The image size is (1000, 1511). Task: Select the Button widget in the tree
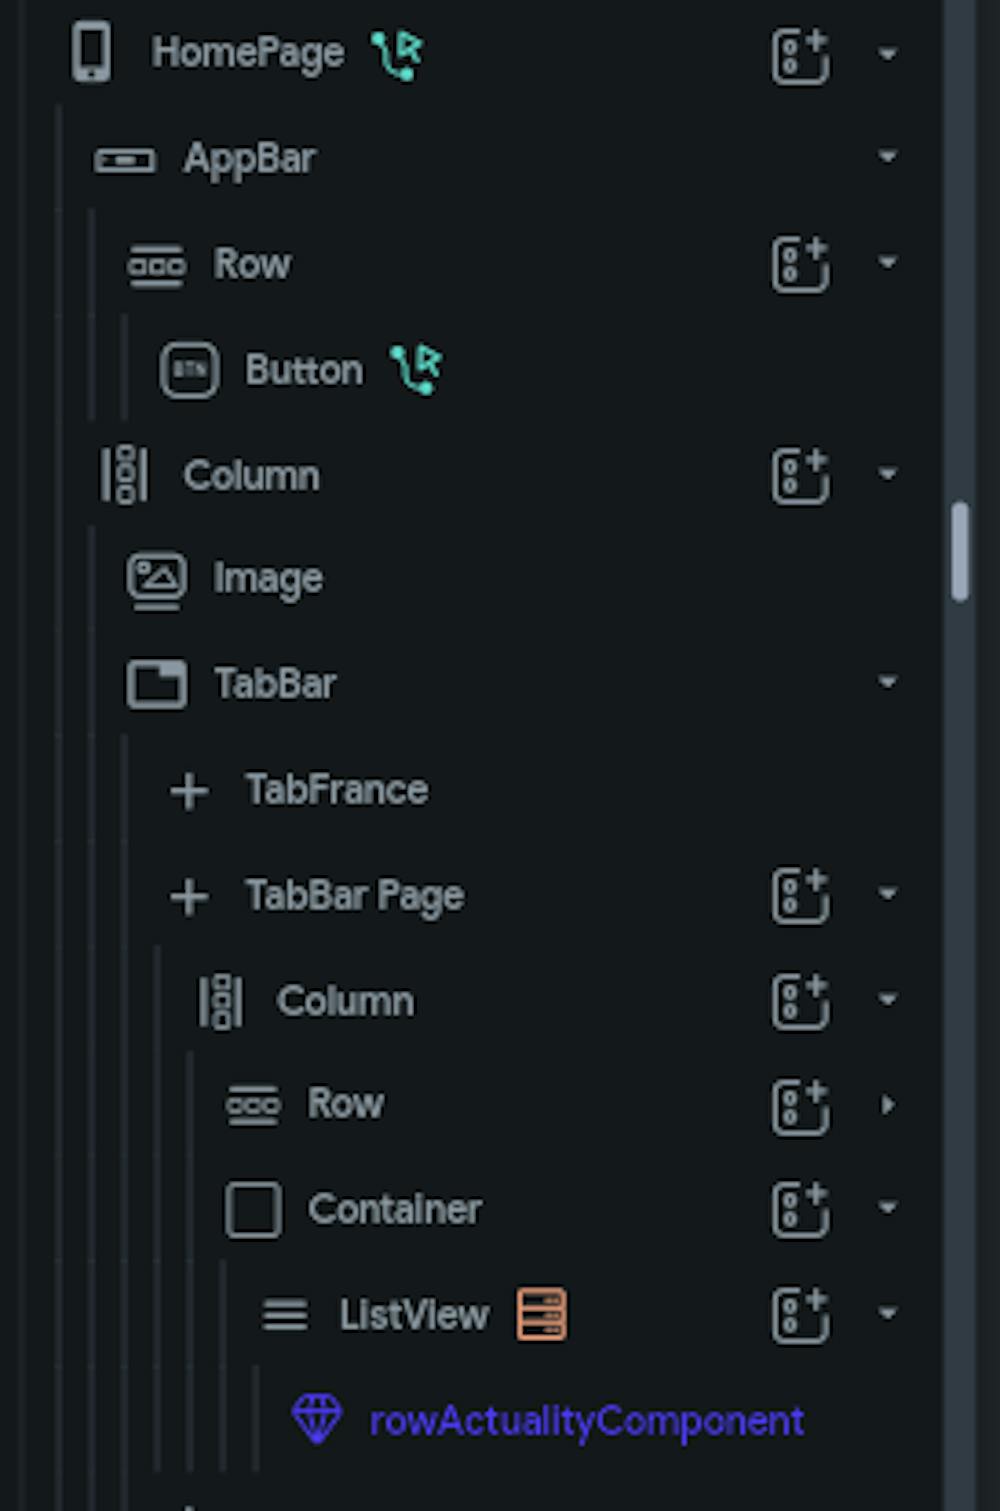[x=303, y=370]
